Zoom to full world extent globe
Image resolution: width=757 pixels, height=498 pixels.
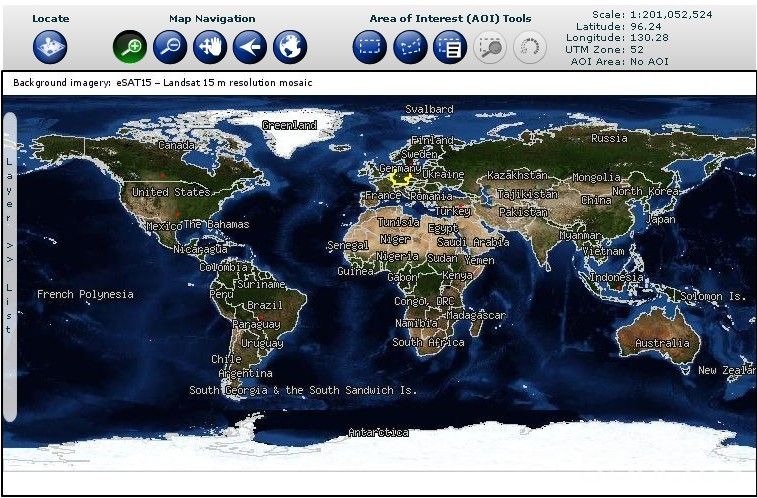[290, 46]
